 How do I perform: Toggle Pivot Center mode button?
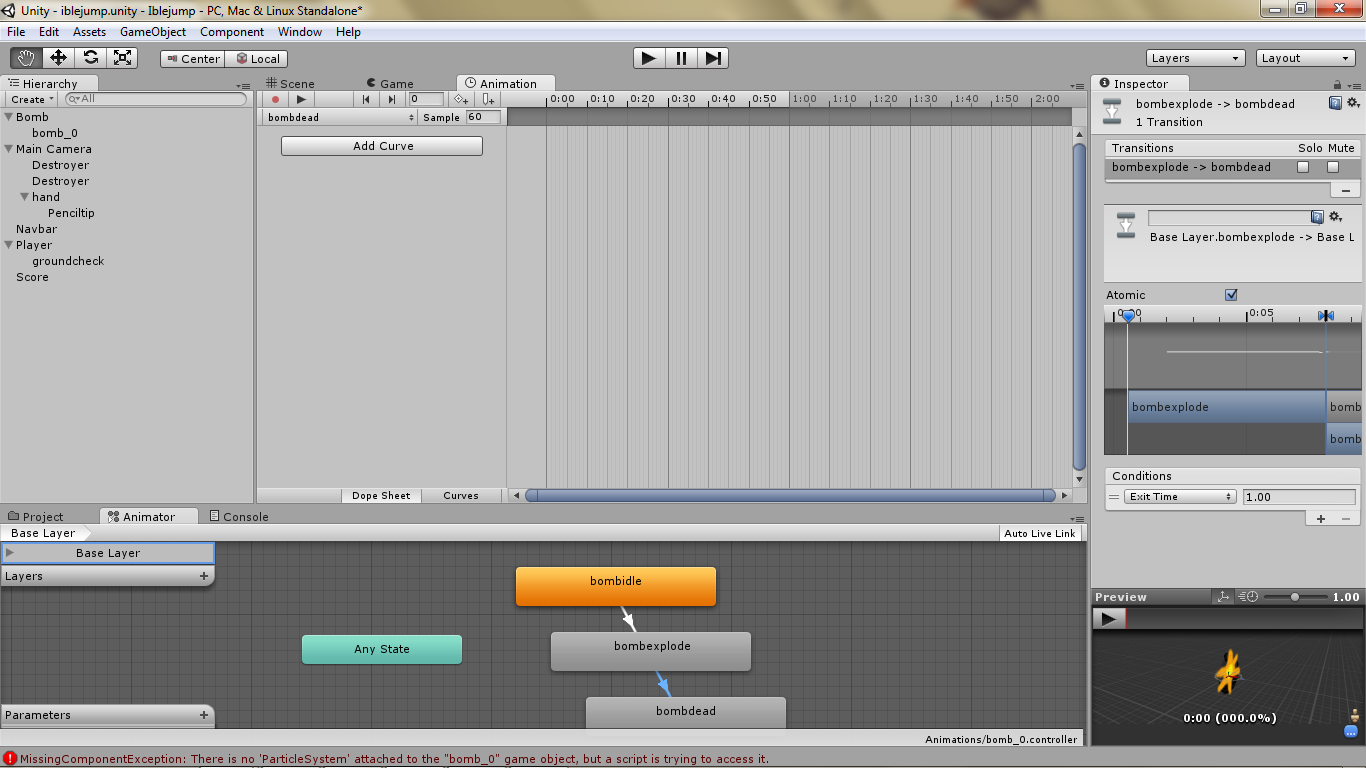point(193,59)
